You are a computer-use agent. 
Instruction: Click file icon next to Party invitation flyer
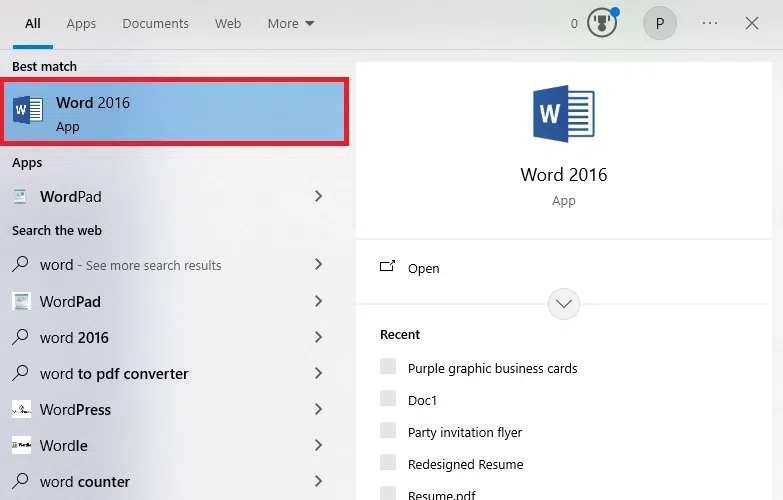[x=388, y=430]
